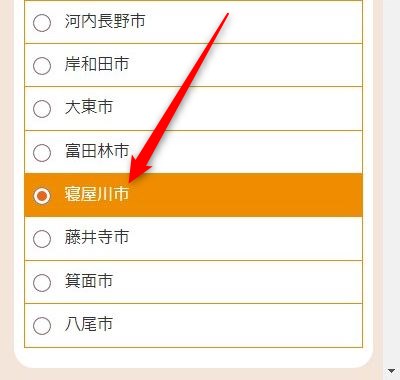Click empty orange area of 寝屋川市 row
Image resolution: width=400 pixels, height=380 pixels.
[247, 195]
